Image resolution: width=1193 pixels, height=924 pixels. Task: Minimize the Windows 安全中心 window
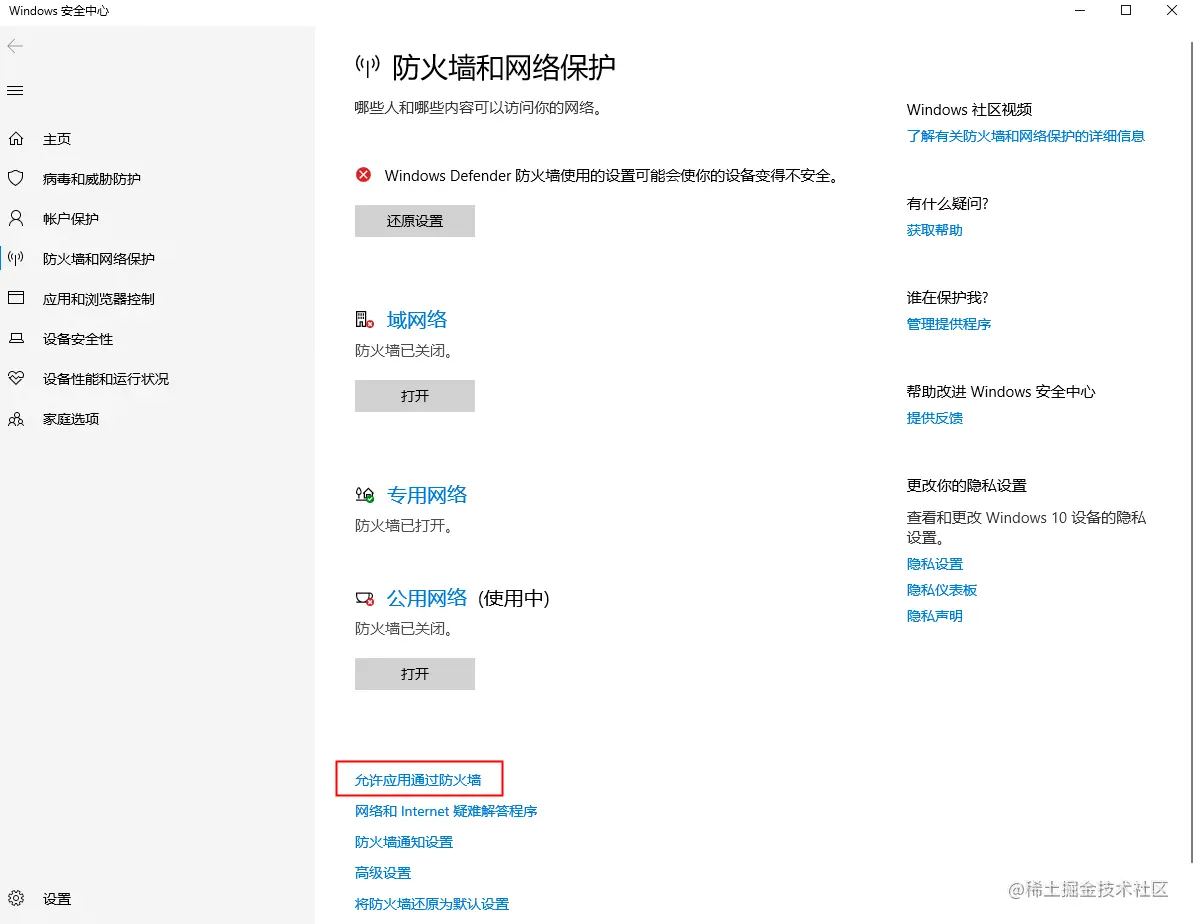pos(1080,11)
